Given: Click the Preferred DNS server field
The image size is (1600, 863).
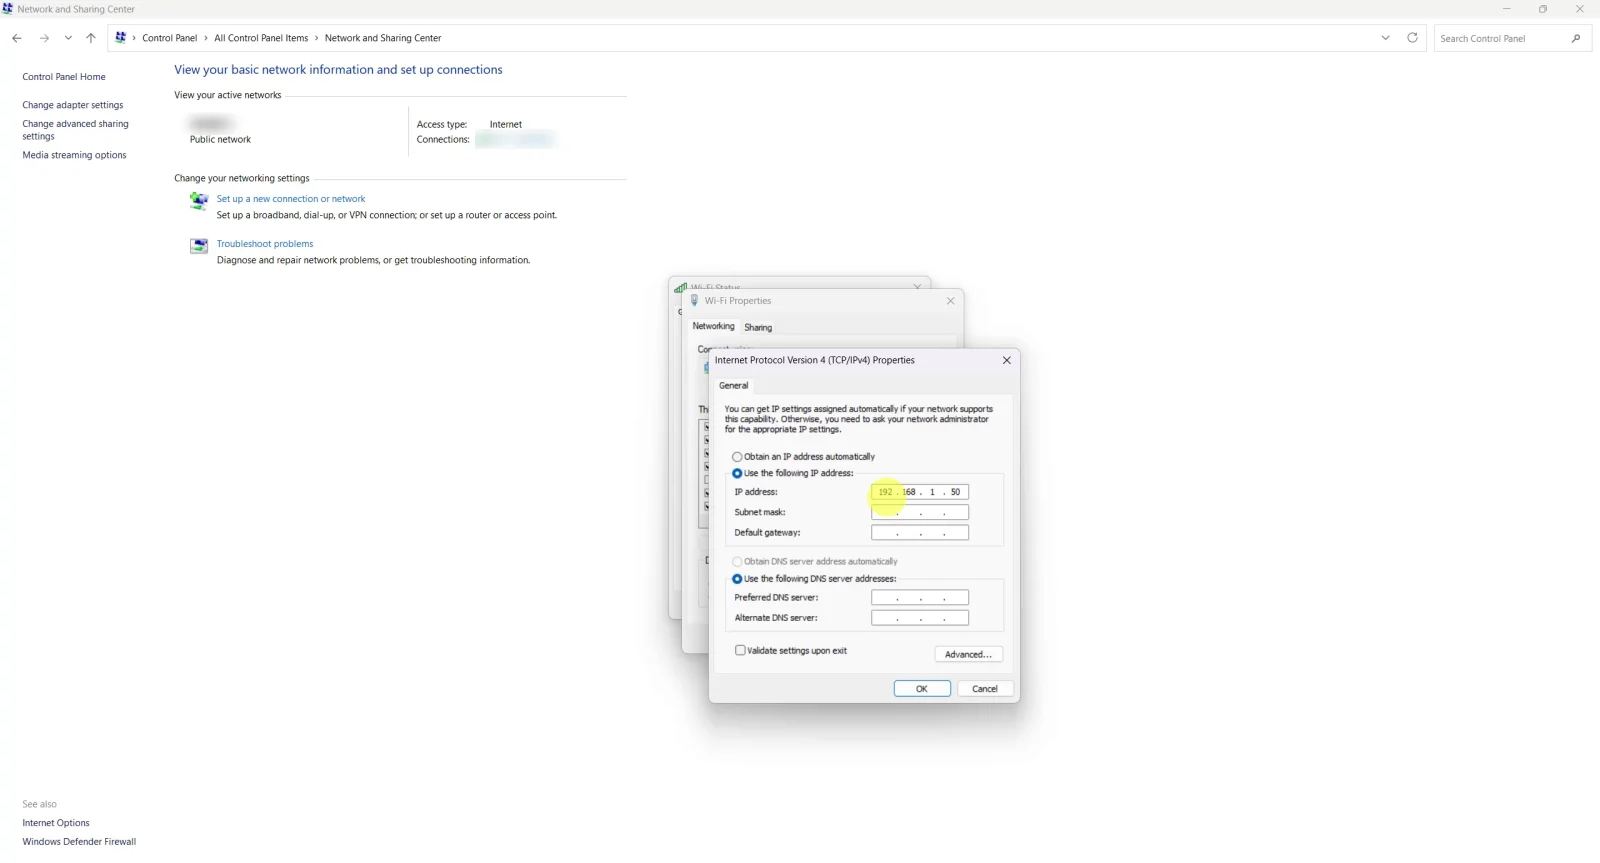Looking at the screenshot, I should [x=920, y=598].
